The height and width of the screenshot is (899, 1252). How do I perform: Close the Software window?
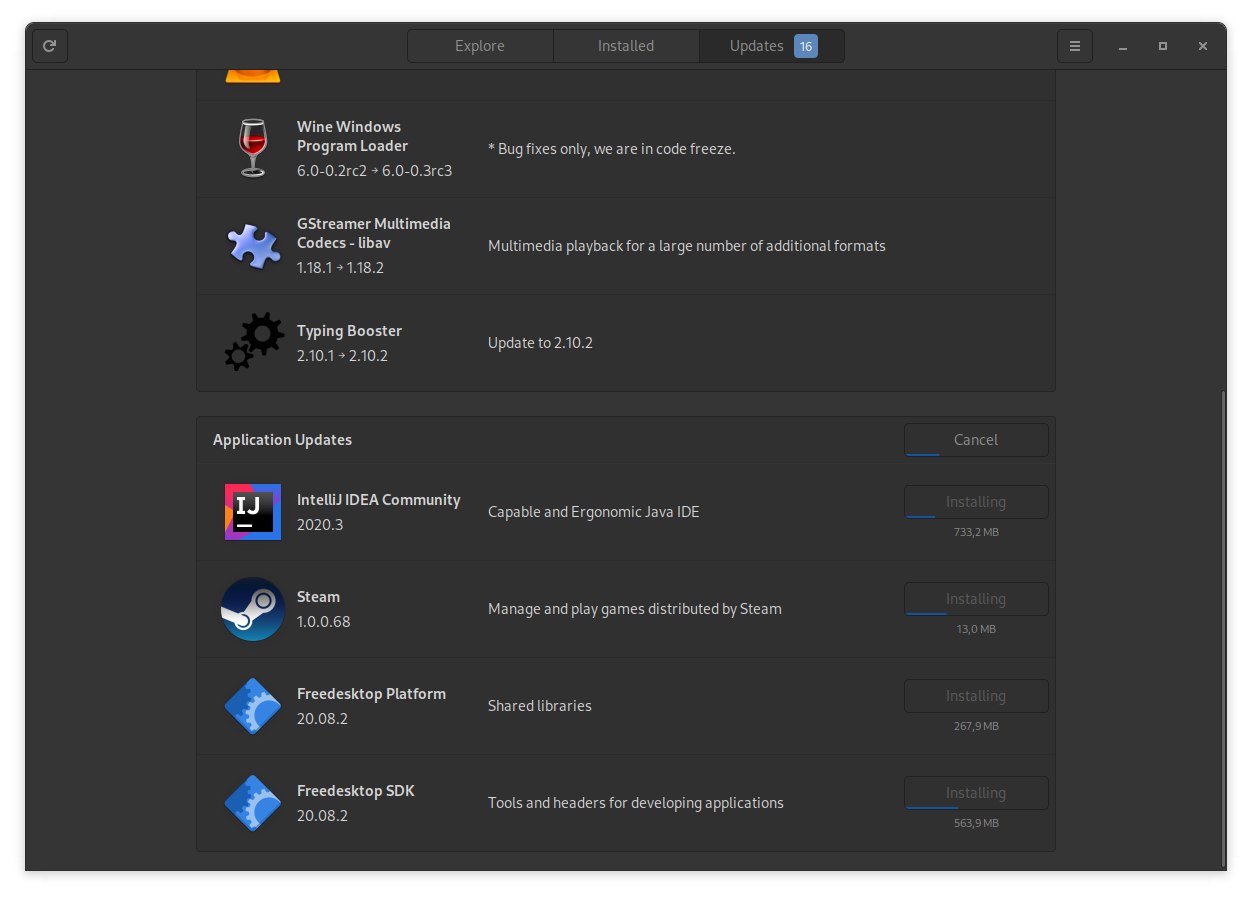click(1203, 46)
